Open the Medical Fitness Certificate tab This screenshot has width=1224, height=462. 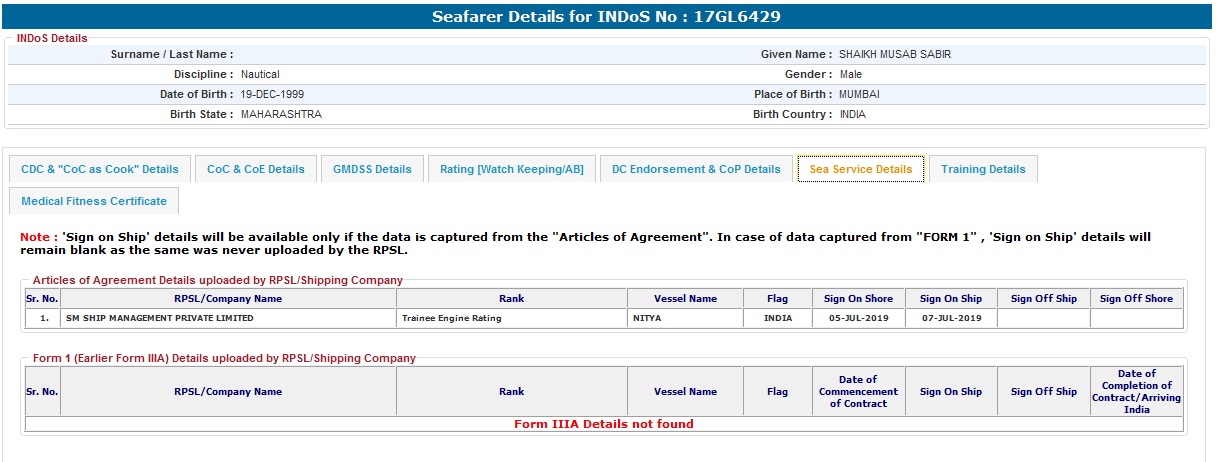coord(94,201)
